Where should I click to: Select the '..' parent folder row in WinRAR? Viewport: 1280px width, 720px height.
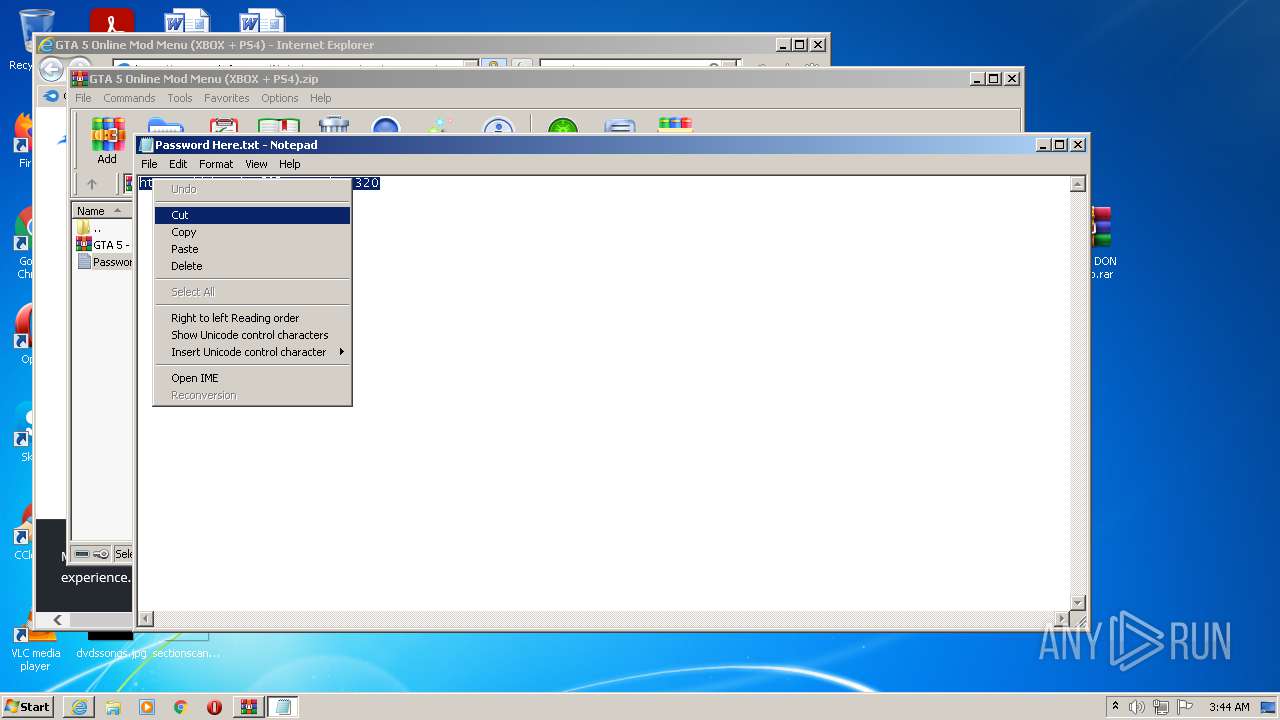[103, 228]
